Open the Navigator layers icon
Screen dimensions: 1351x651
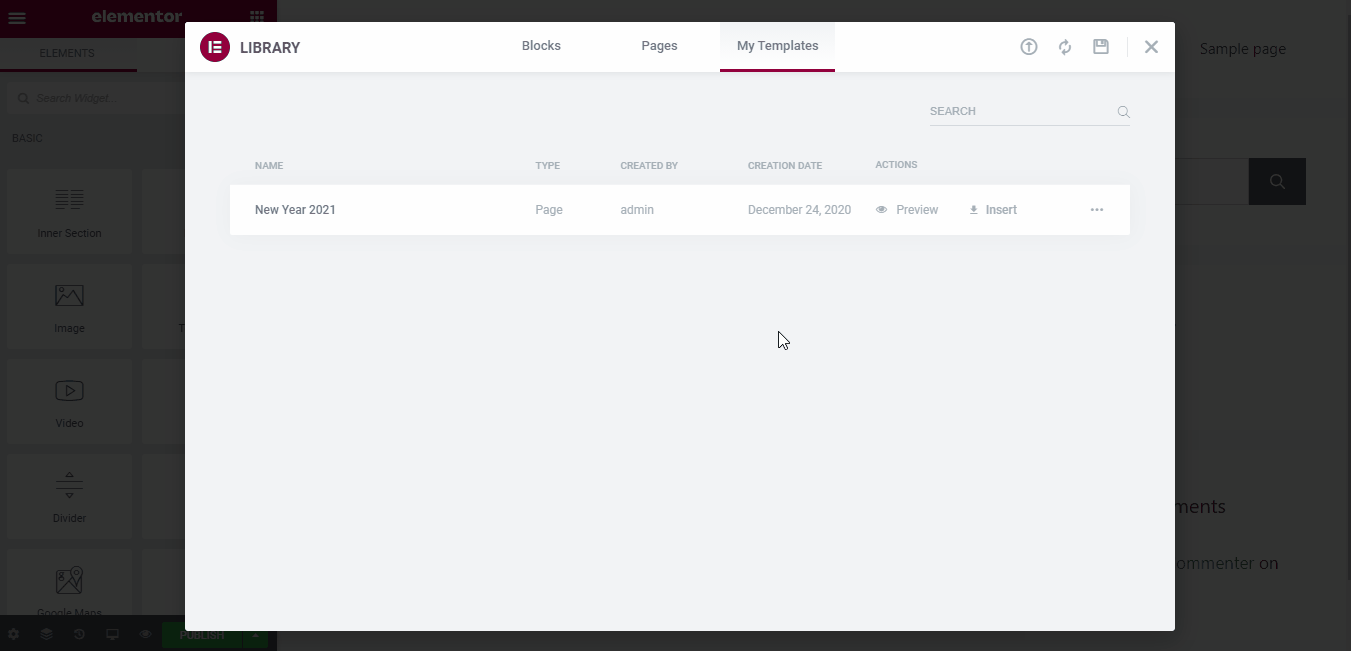(46, 635)
